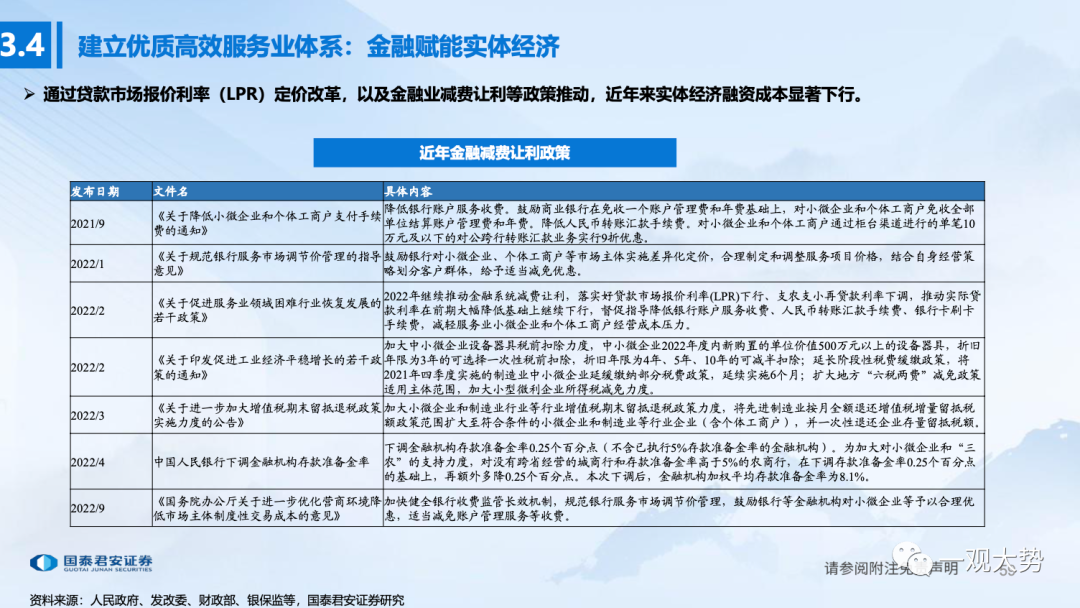Click the content cell starting '加大小微企业和制造业行业'
The width and height of the screenshot is (1080, 608).
[x=682, y=415]
